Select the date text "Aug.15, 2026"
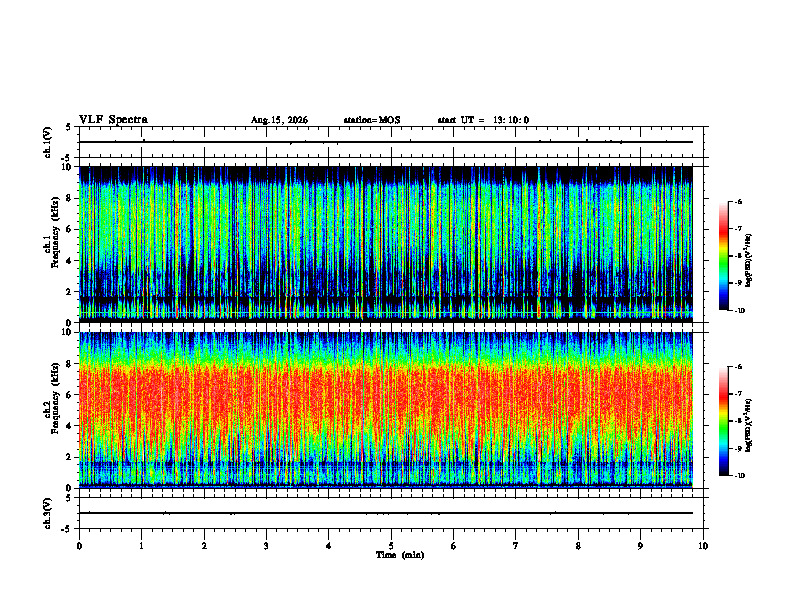Viewport: 792px width, 612px height. tap(279, 120)
